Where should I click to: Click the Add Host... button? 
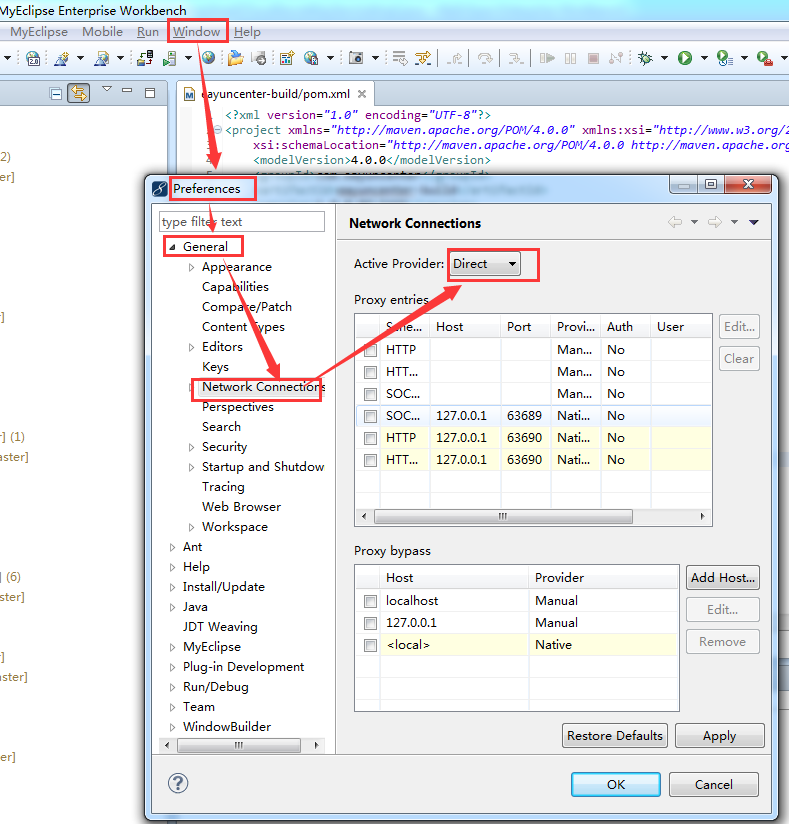pyautogui.click(x=723, y=578)
